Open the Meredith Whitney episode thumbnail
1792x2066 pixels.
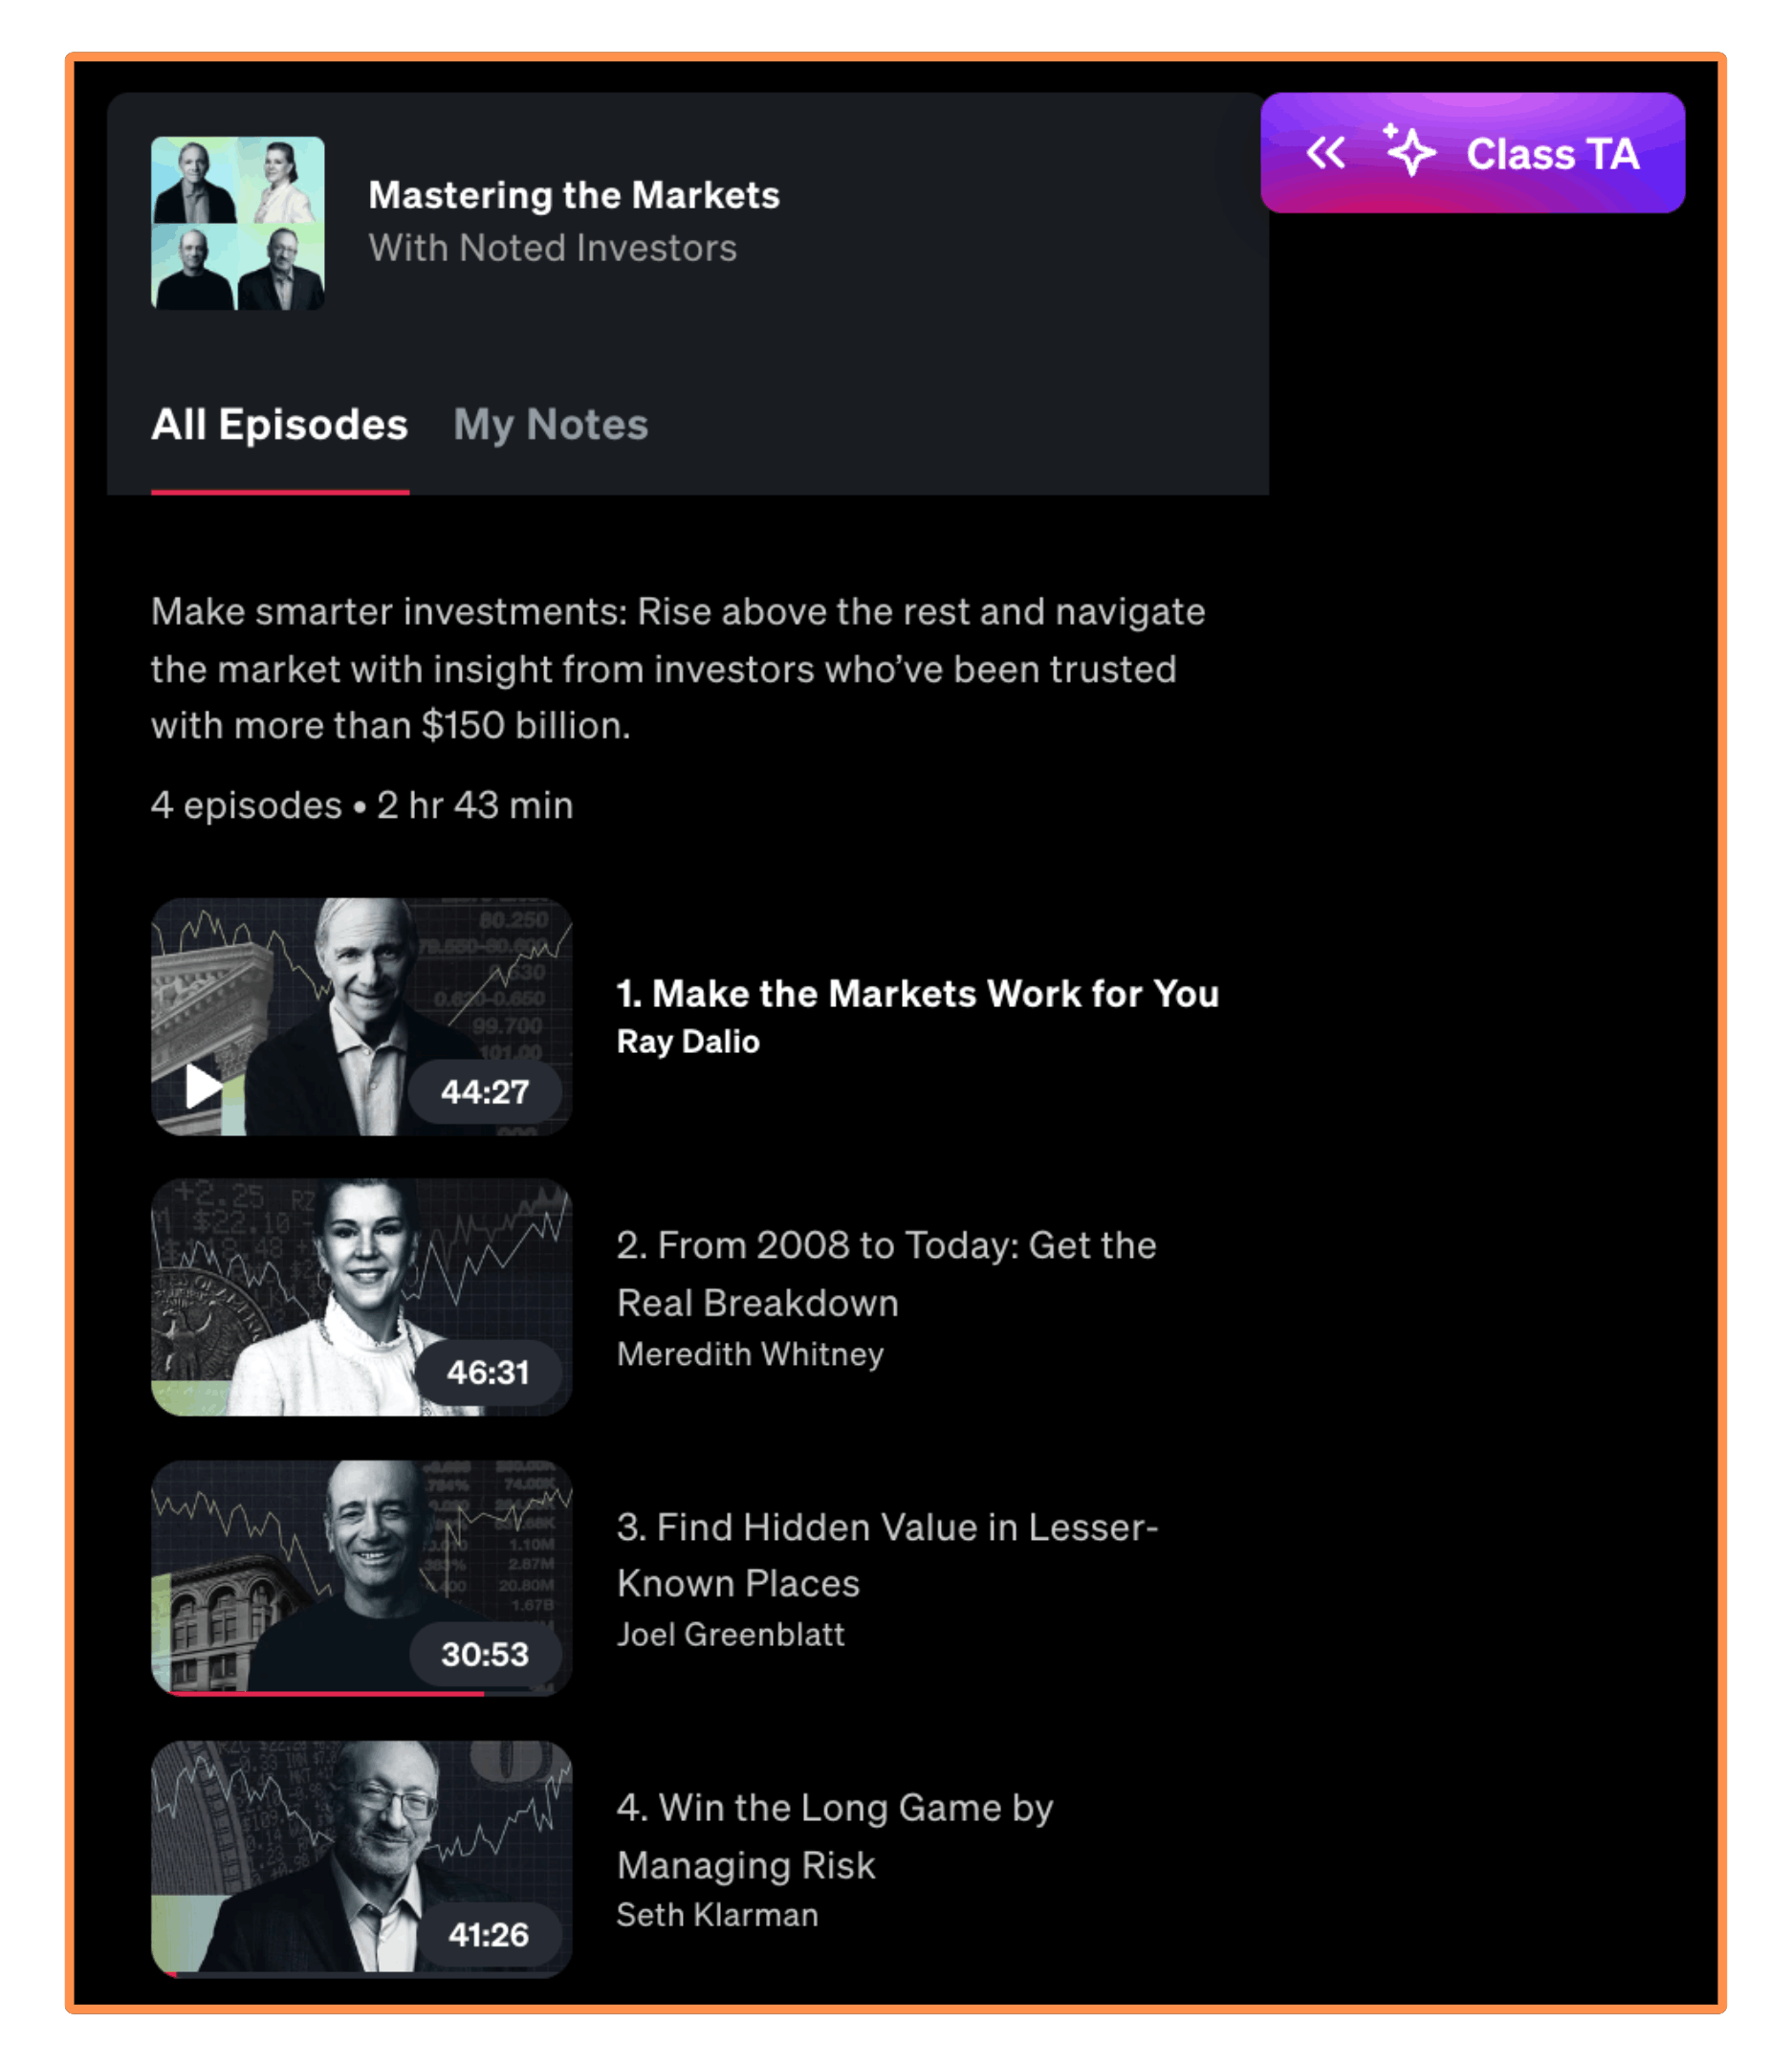point(361,1297)
